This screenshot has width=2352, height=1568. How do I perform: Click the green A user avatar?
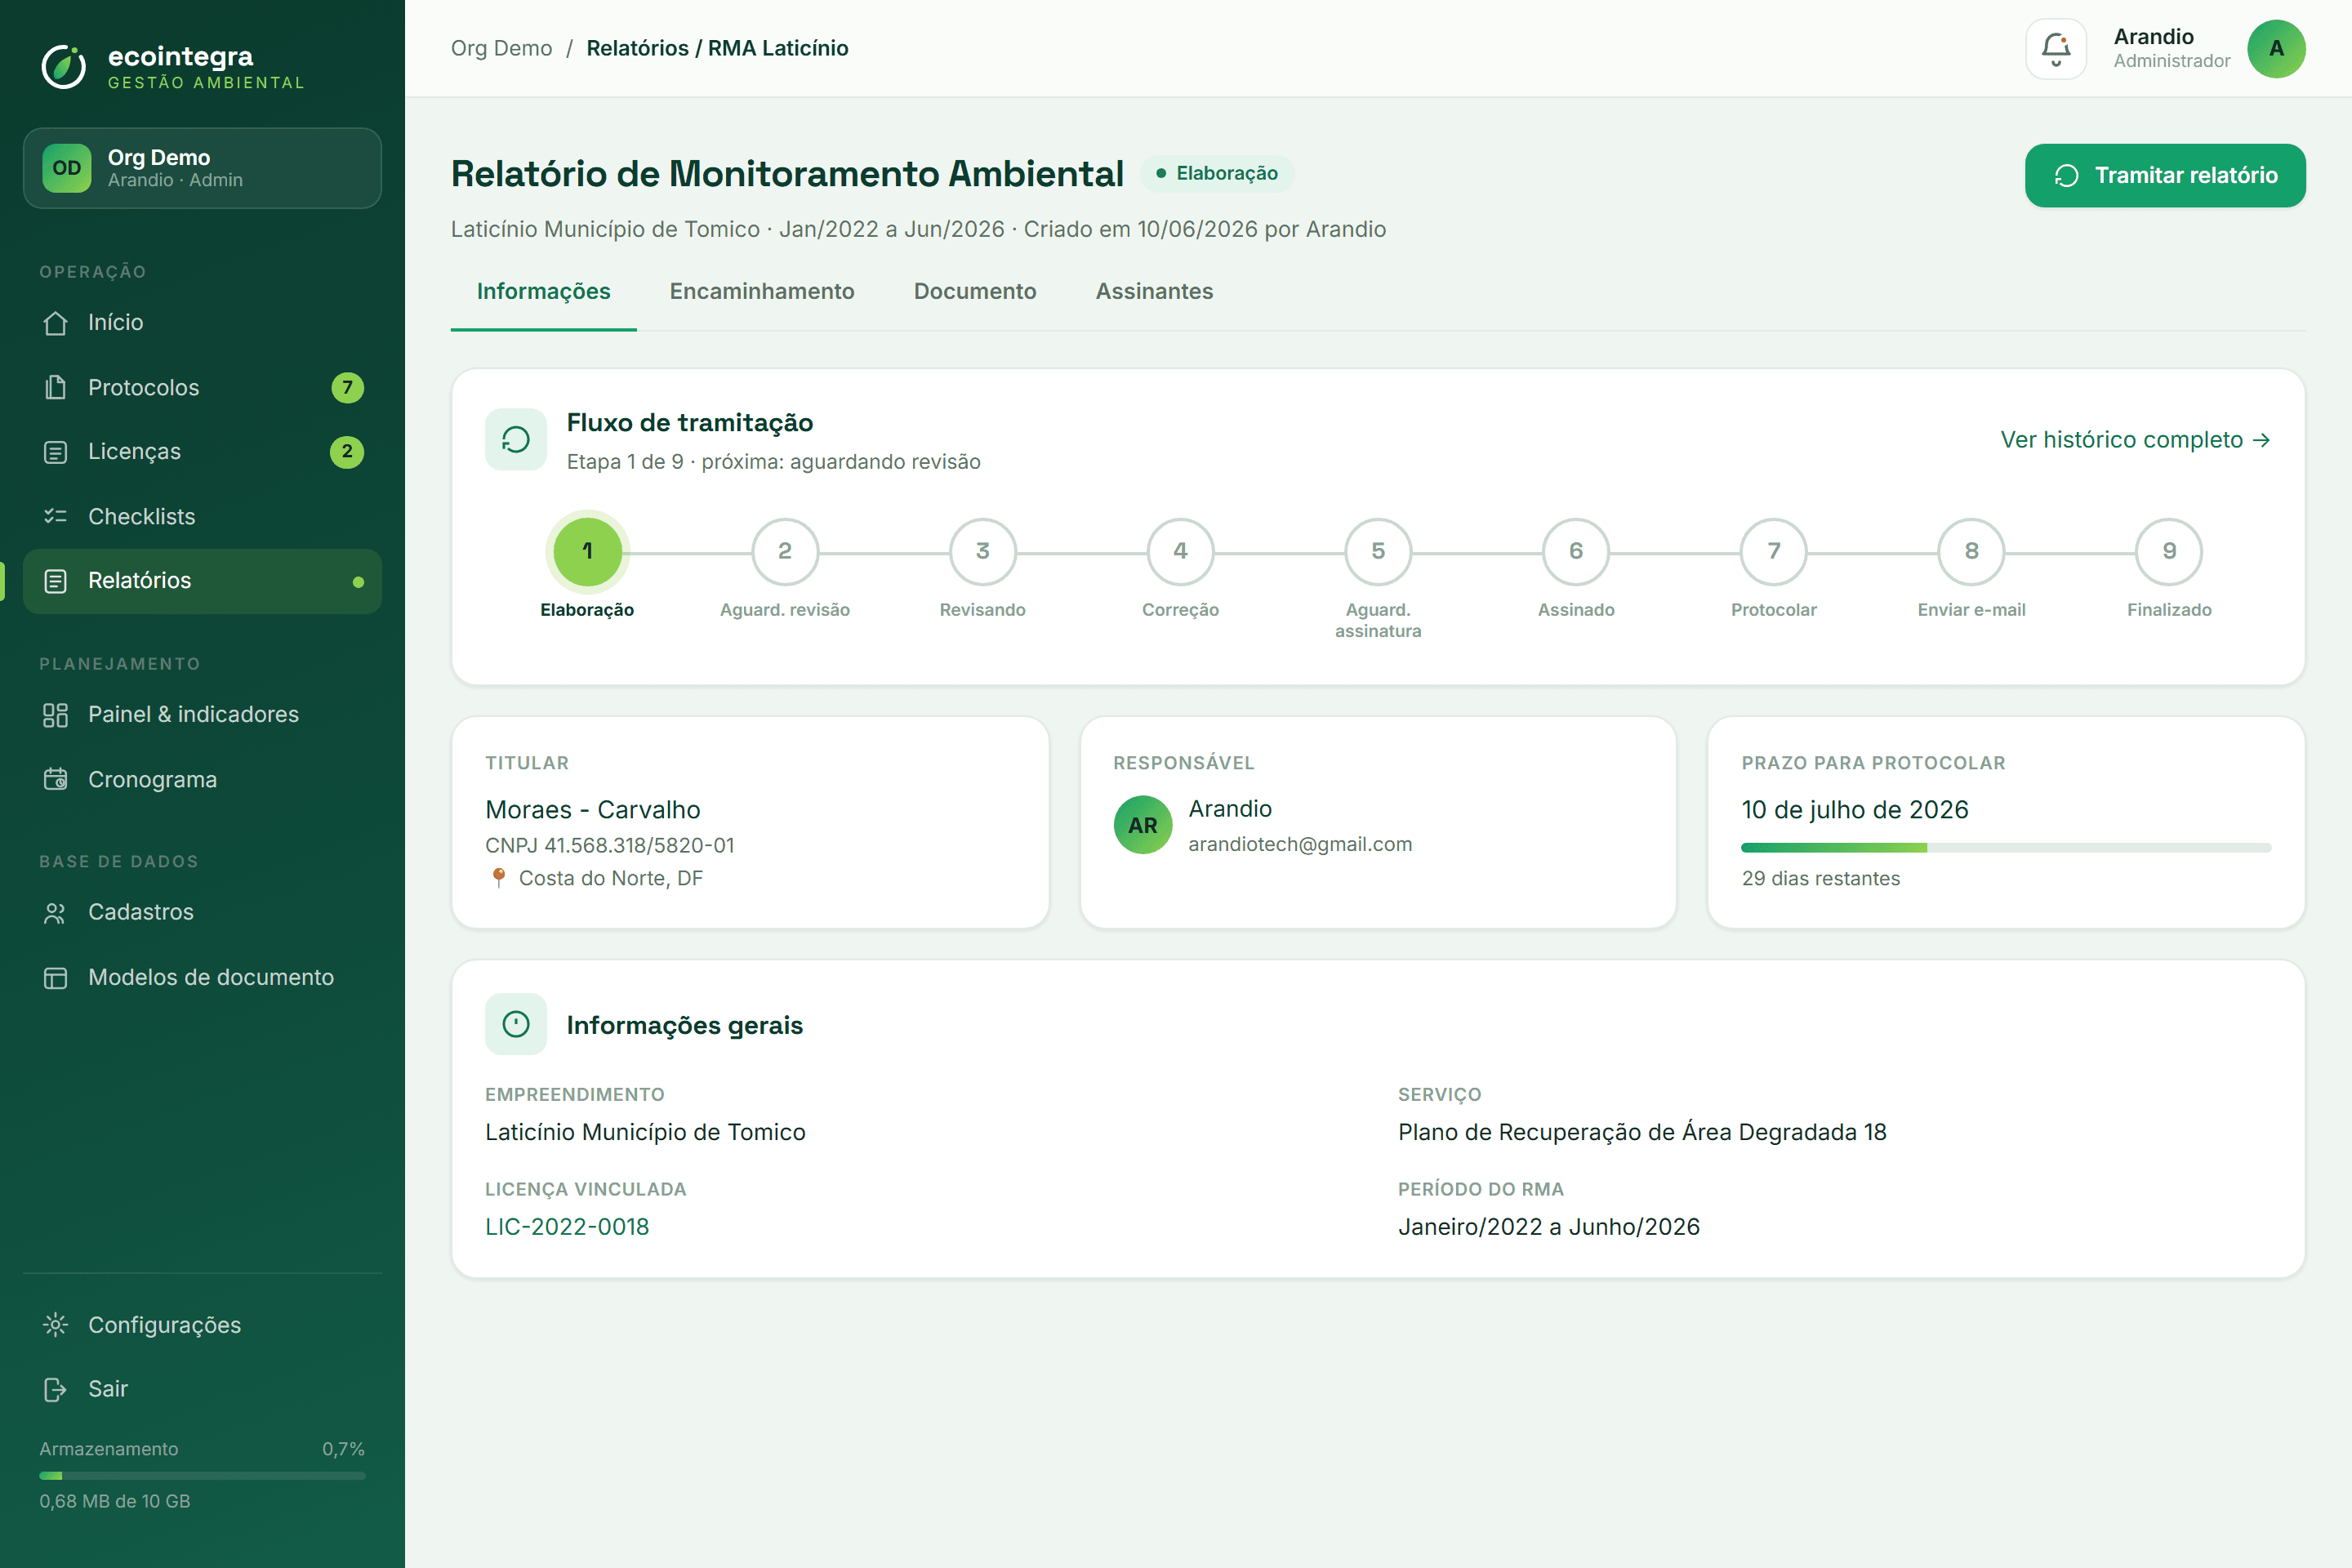pyautogui.click(x=2276, y=48)
